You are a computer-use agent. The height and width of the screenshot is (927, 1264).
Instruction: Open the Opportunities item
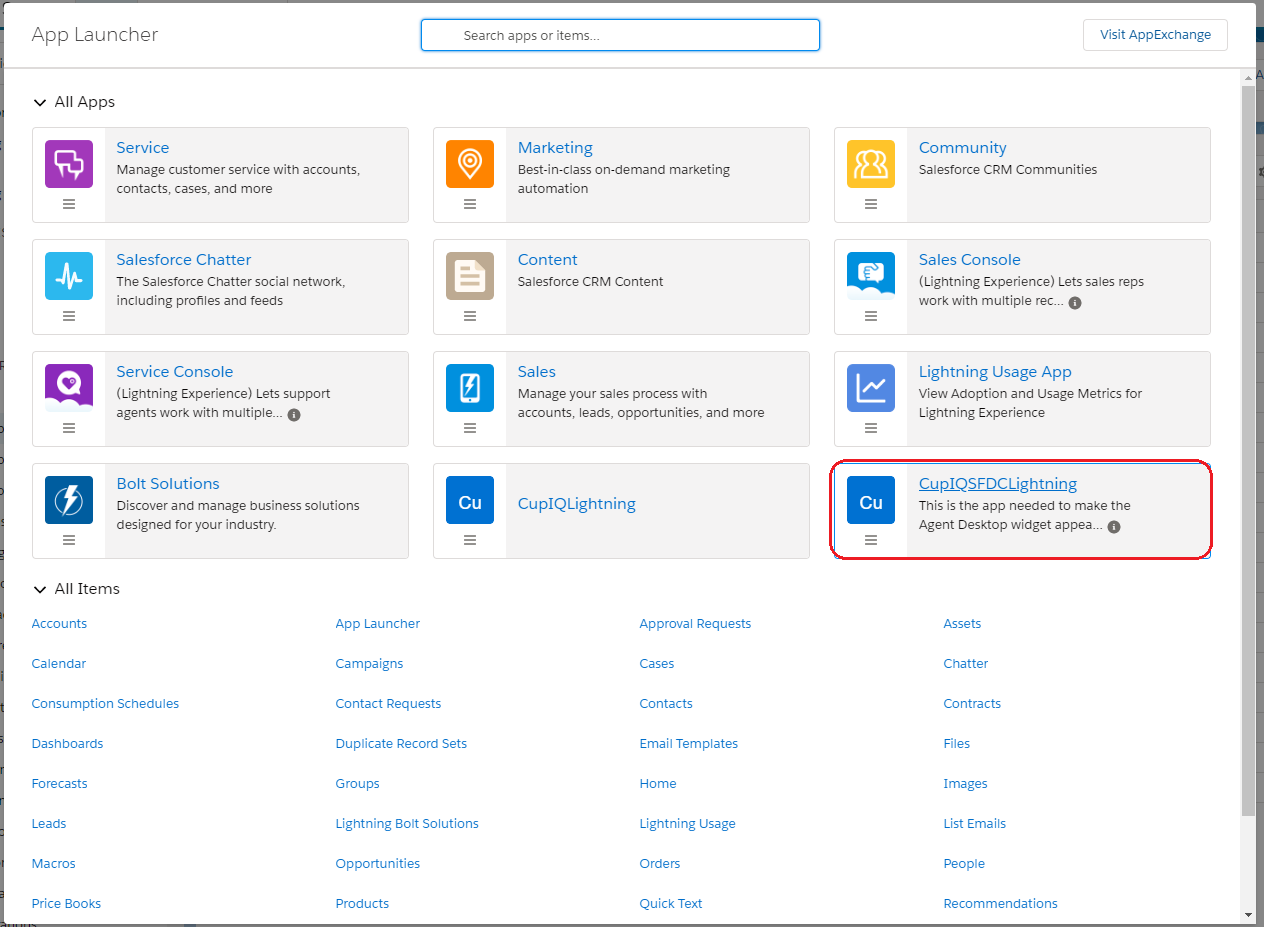click(378, 863)
